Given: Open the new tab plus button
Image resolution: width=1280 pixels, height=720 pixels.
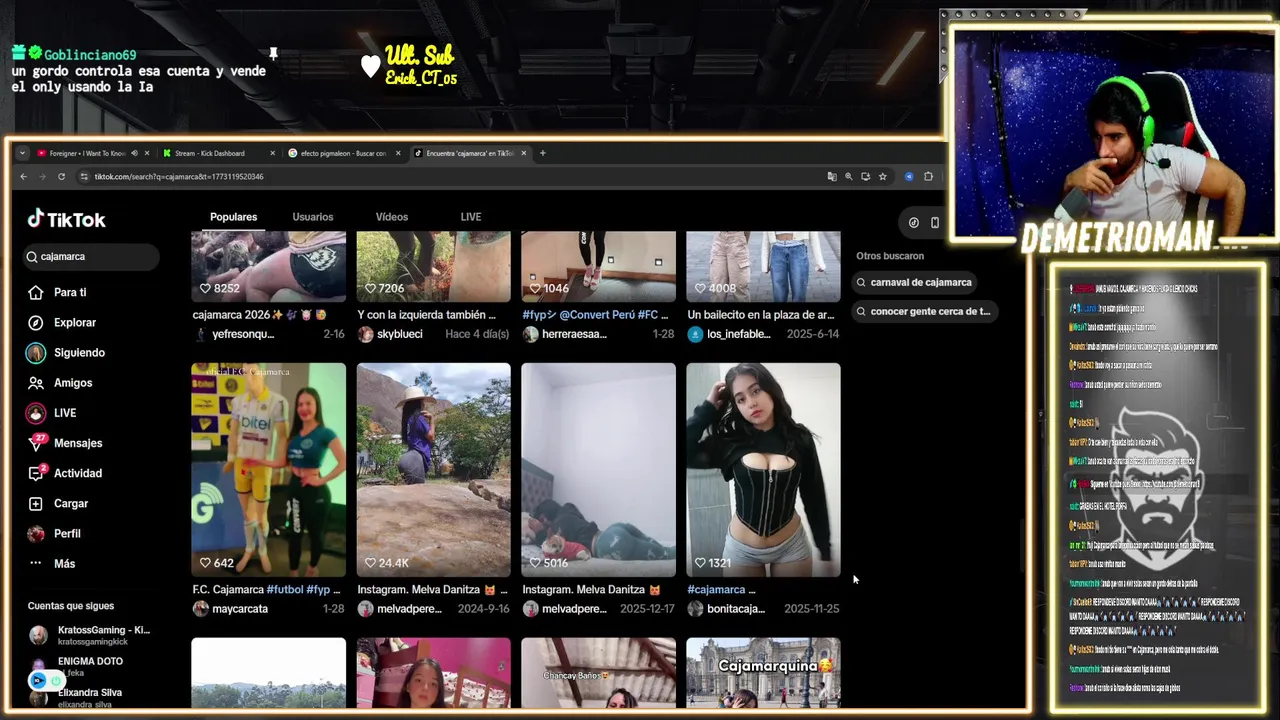Looking at the screenshot, I should [x=543, y=153].
